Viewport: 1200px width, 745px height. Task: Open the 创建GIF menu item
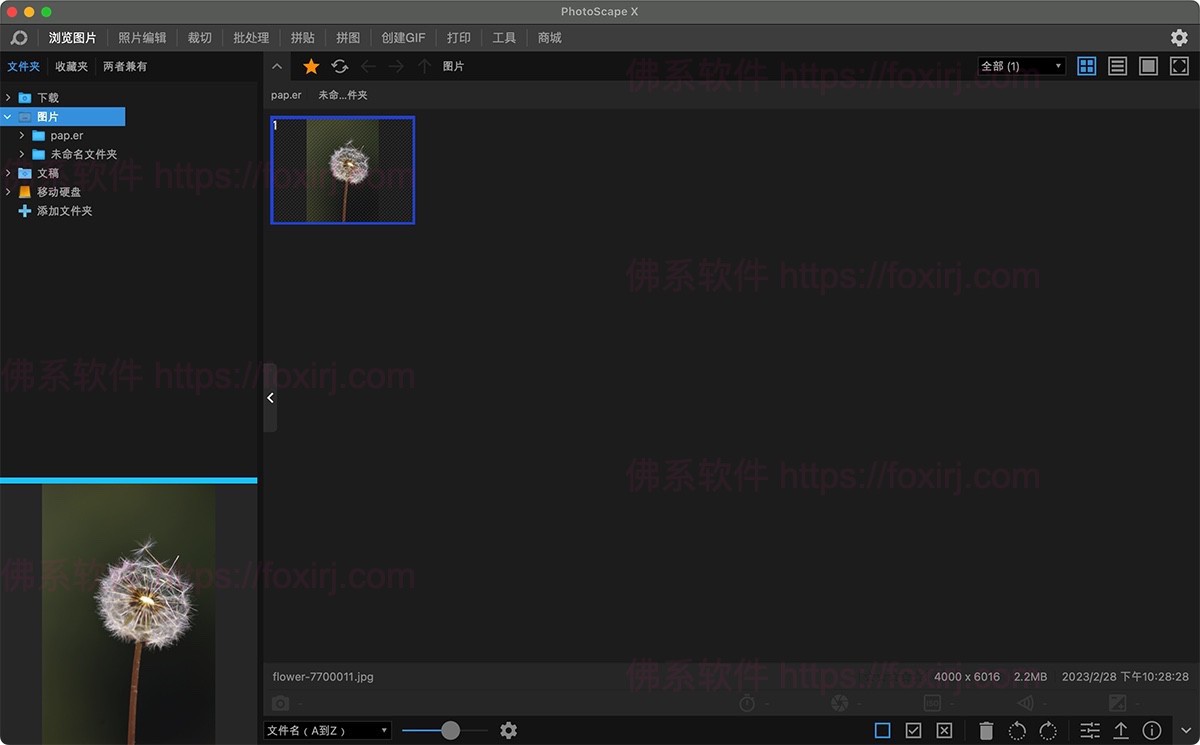coord(402,37)
